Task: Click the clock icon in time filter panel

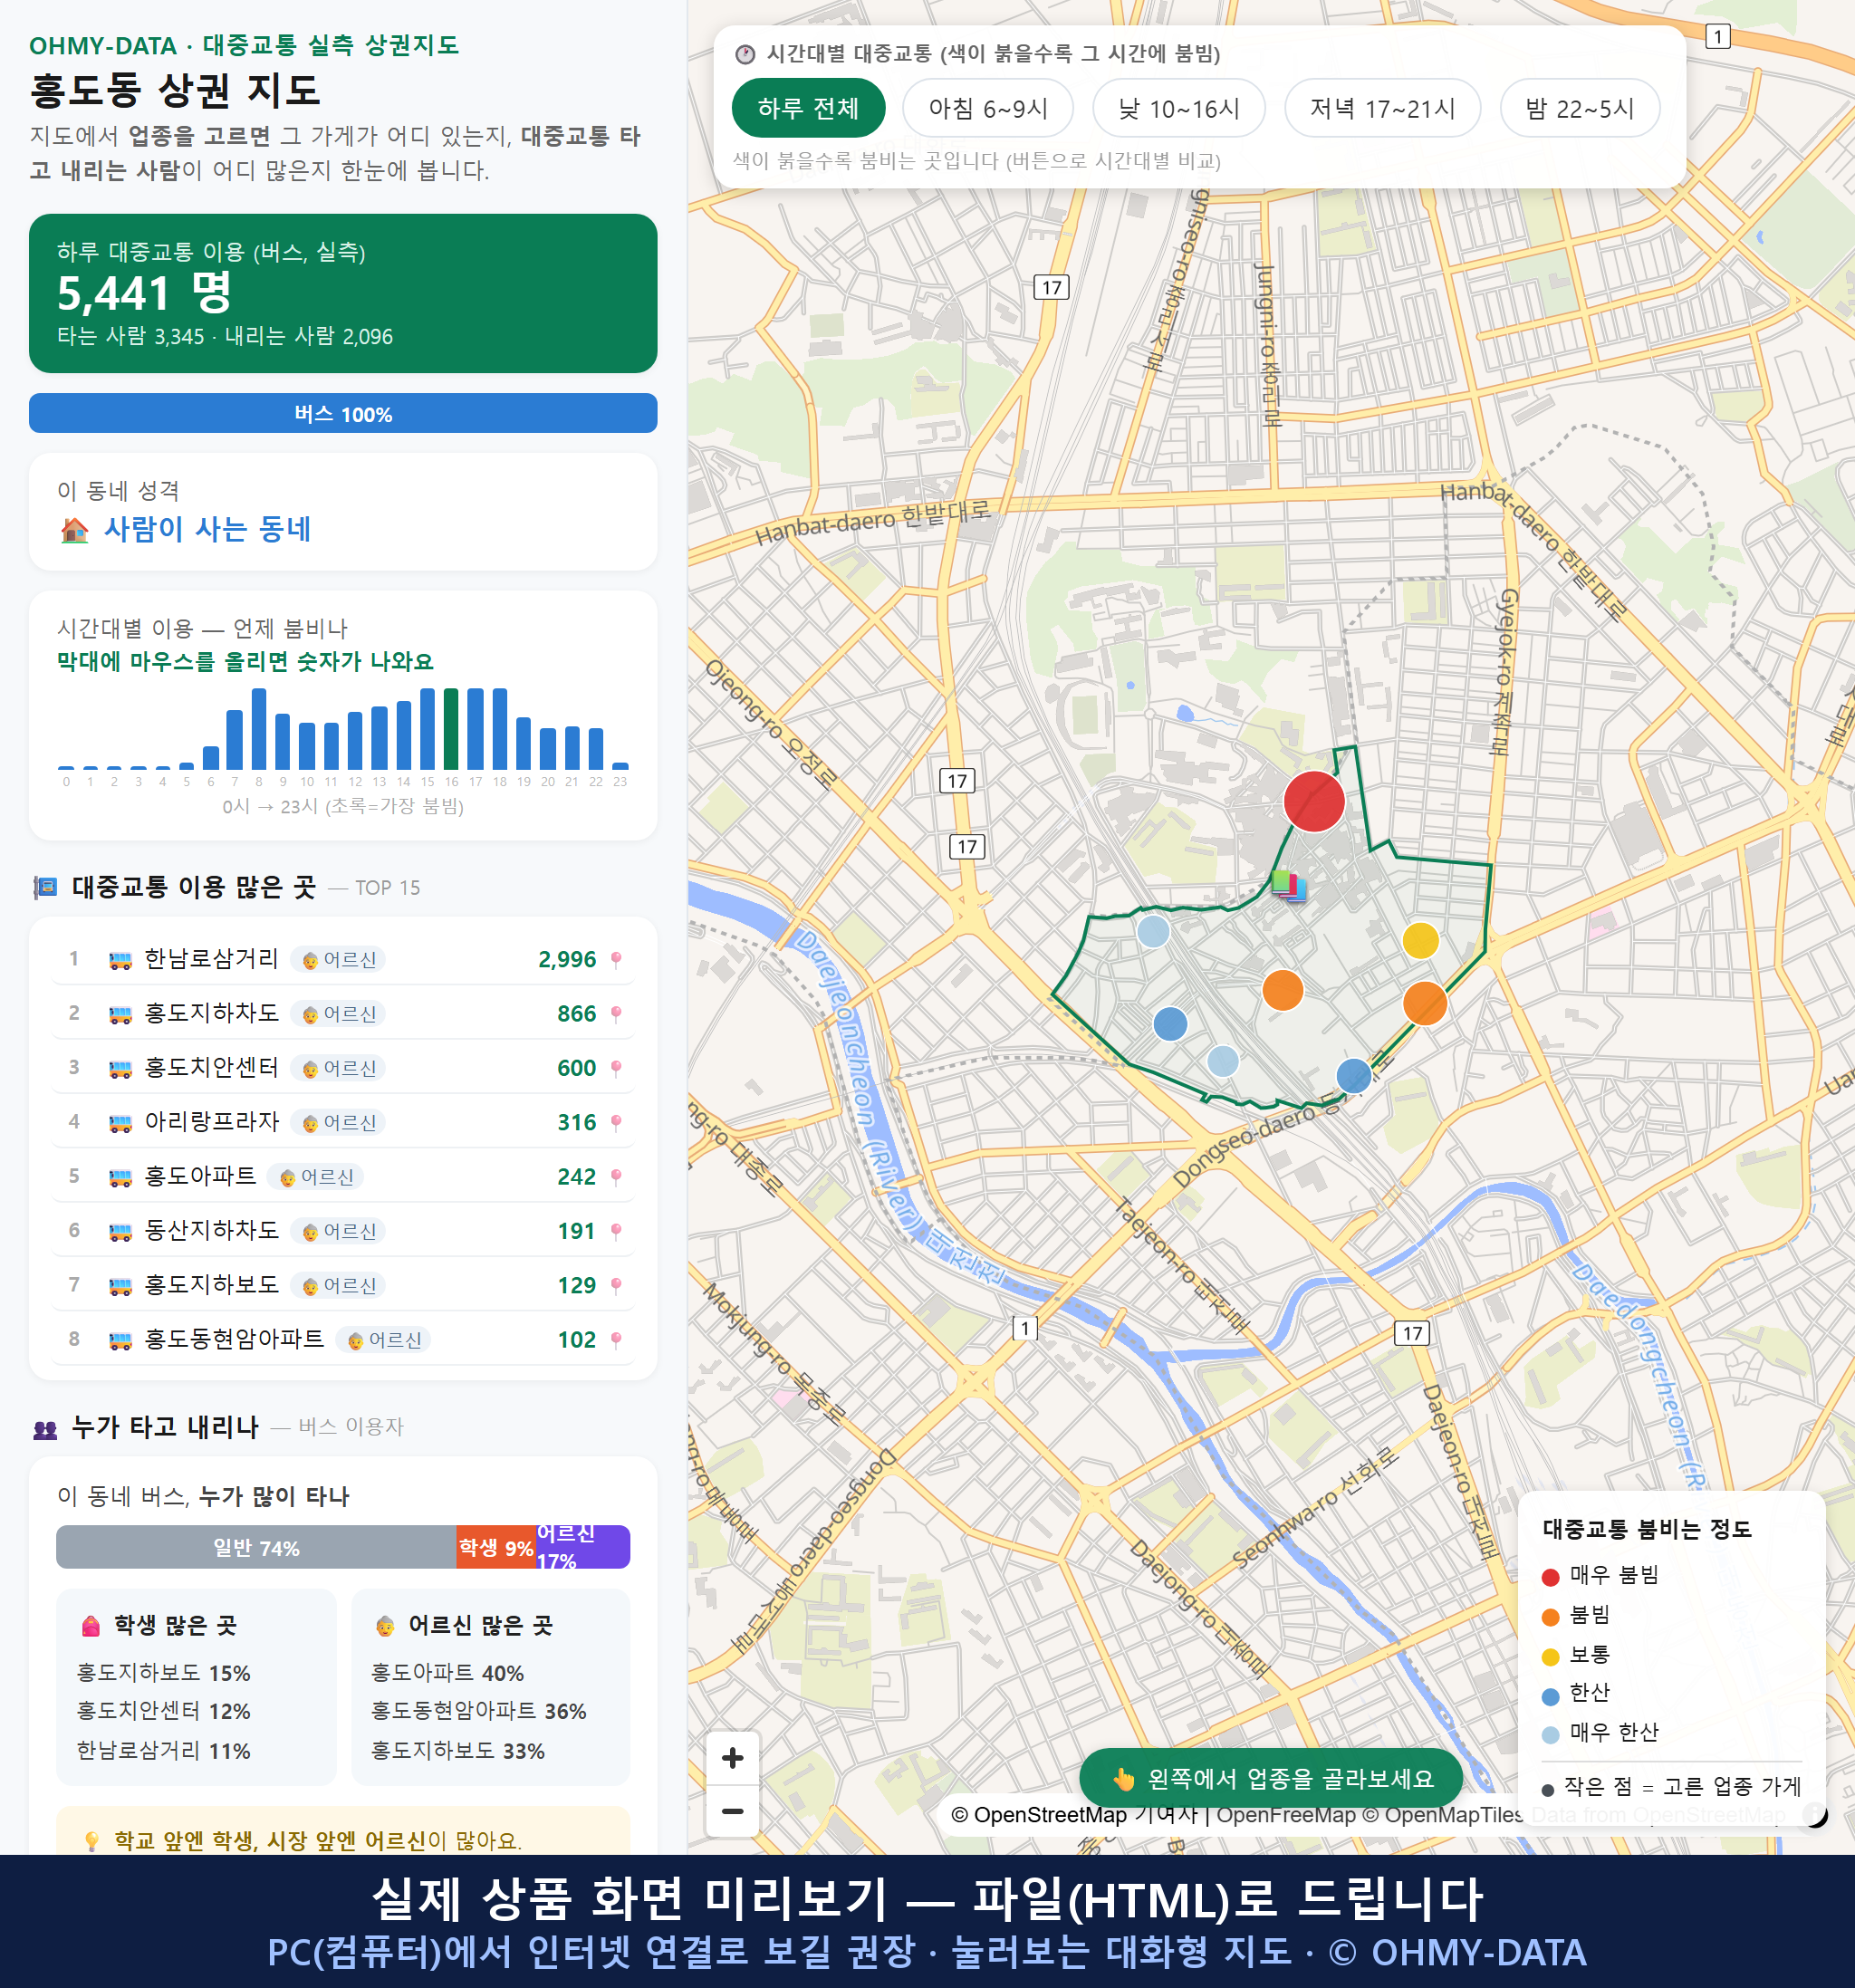Action: click(745, 54)
